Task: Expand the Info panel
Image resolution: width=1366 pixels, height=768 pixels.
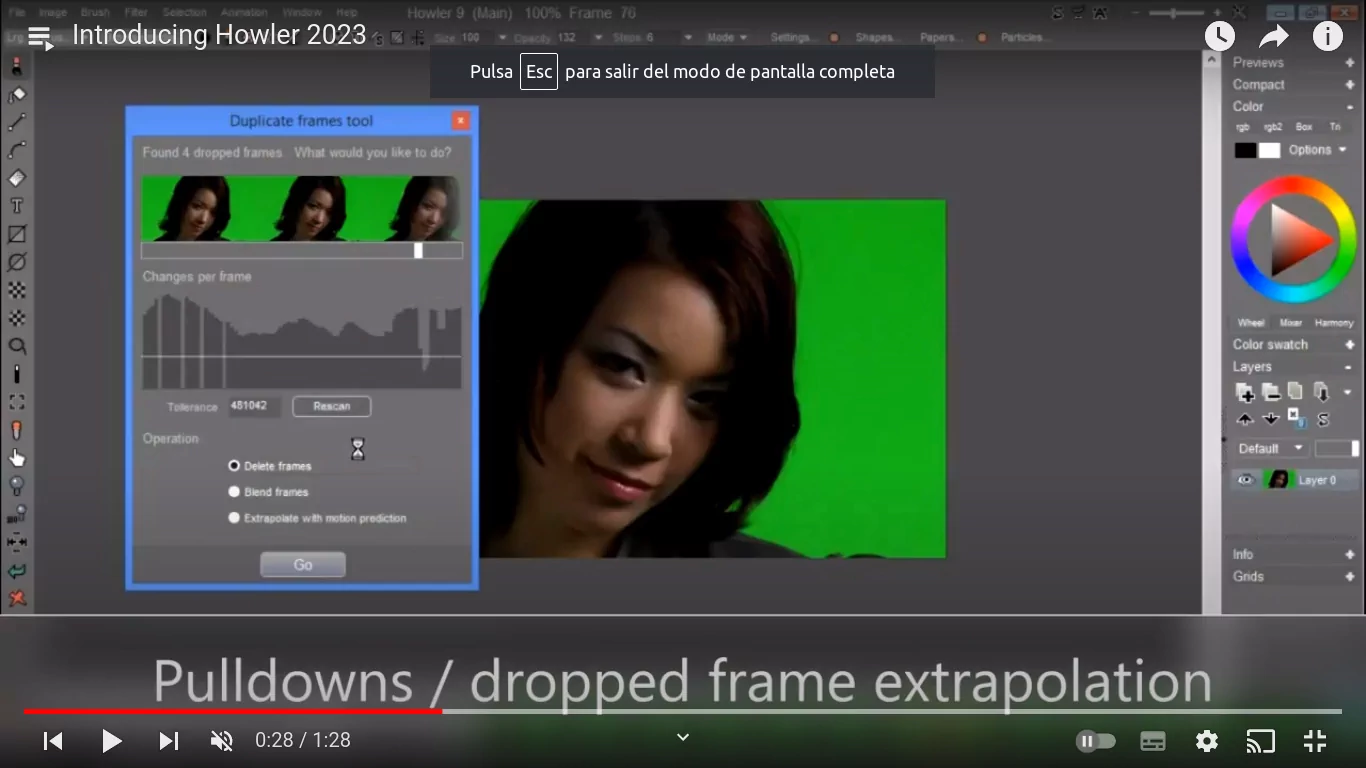Action: (x=1349, y=555)
